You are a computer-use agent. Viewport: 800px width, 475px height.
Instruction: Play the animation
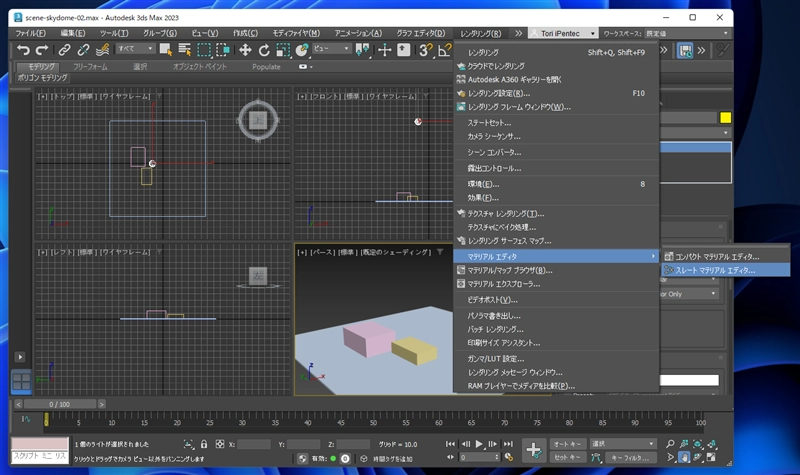479,444
